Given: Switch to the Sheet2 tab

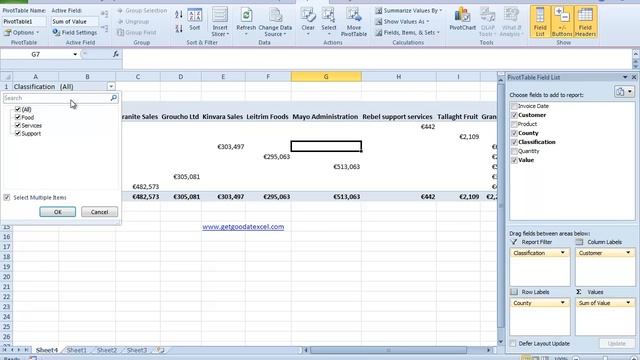Looking at the screenshot, I should click(107, 350).
